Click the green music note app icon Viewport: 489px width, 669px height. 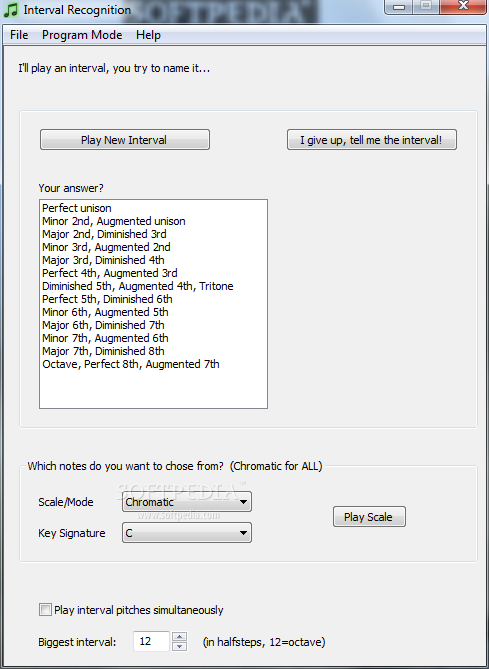11,9
